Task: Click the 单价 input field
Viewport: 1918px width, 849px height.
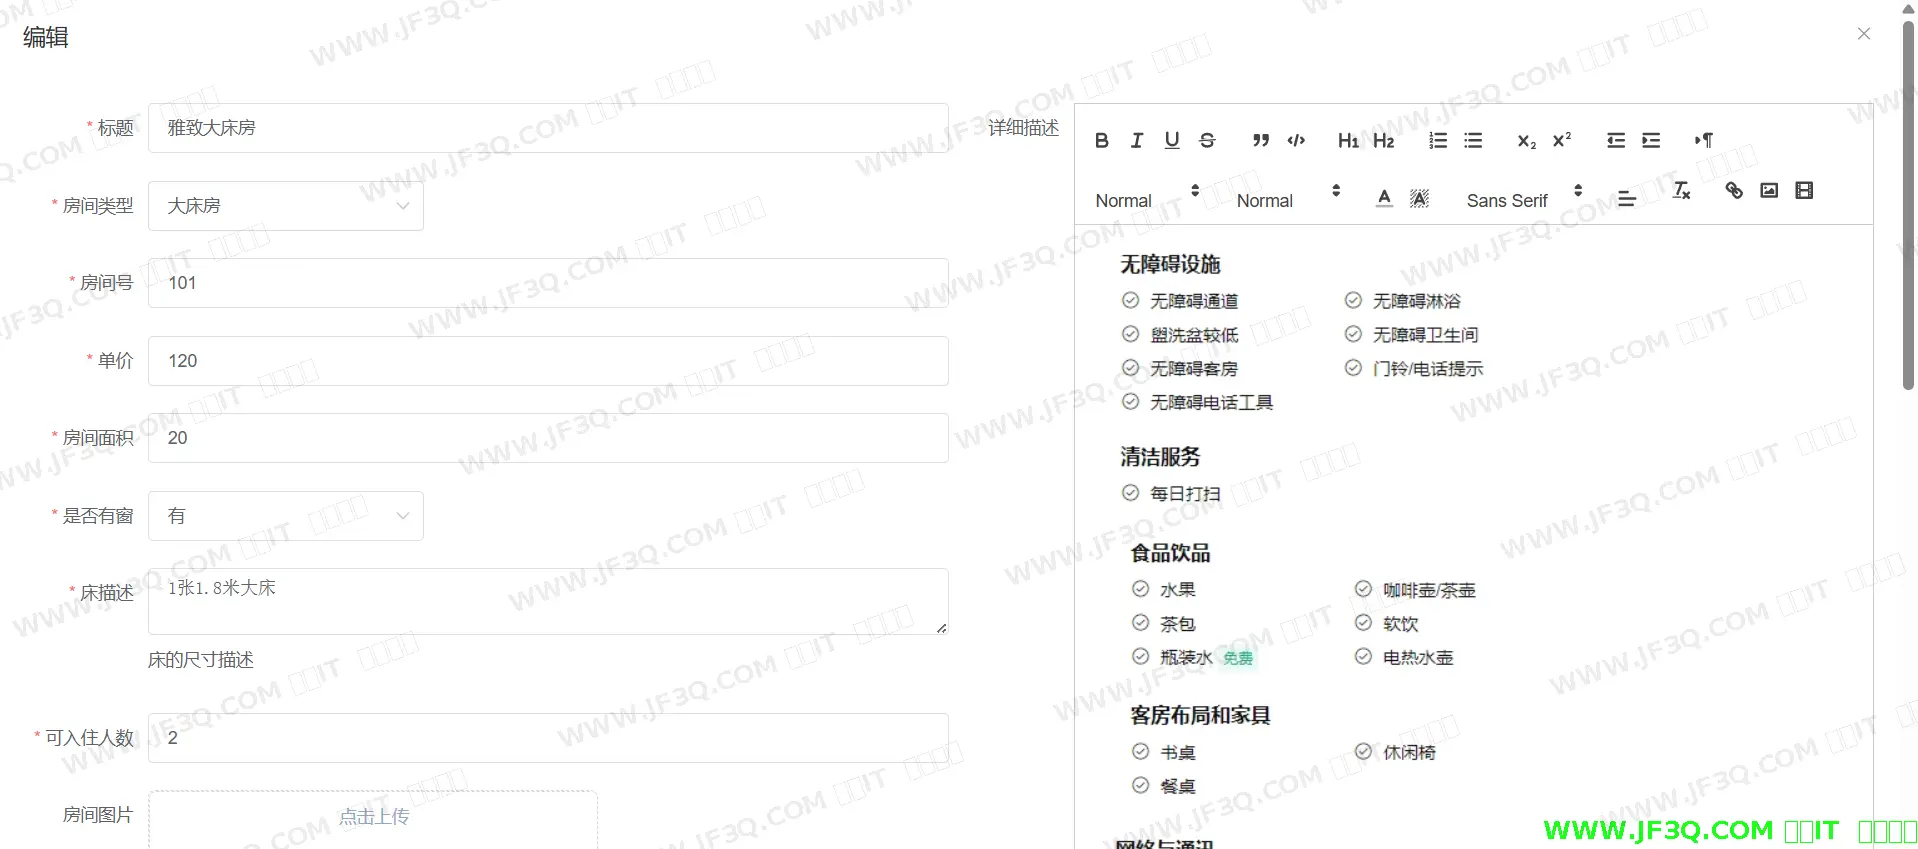Action: pos(548,361)
